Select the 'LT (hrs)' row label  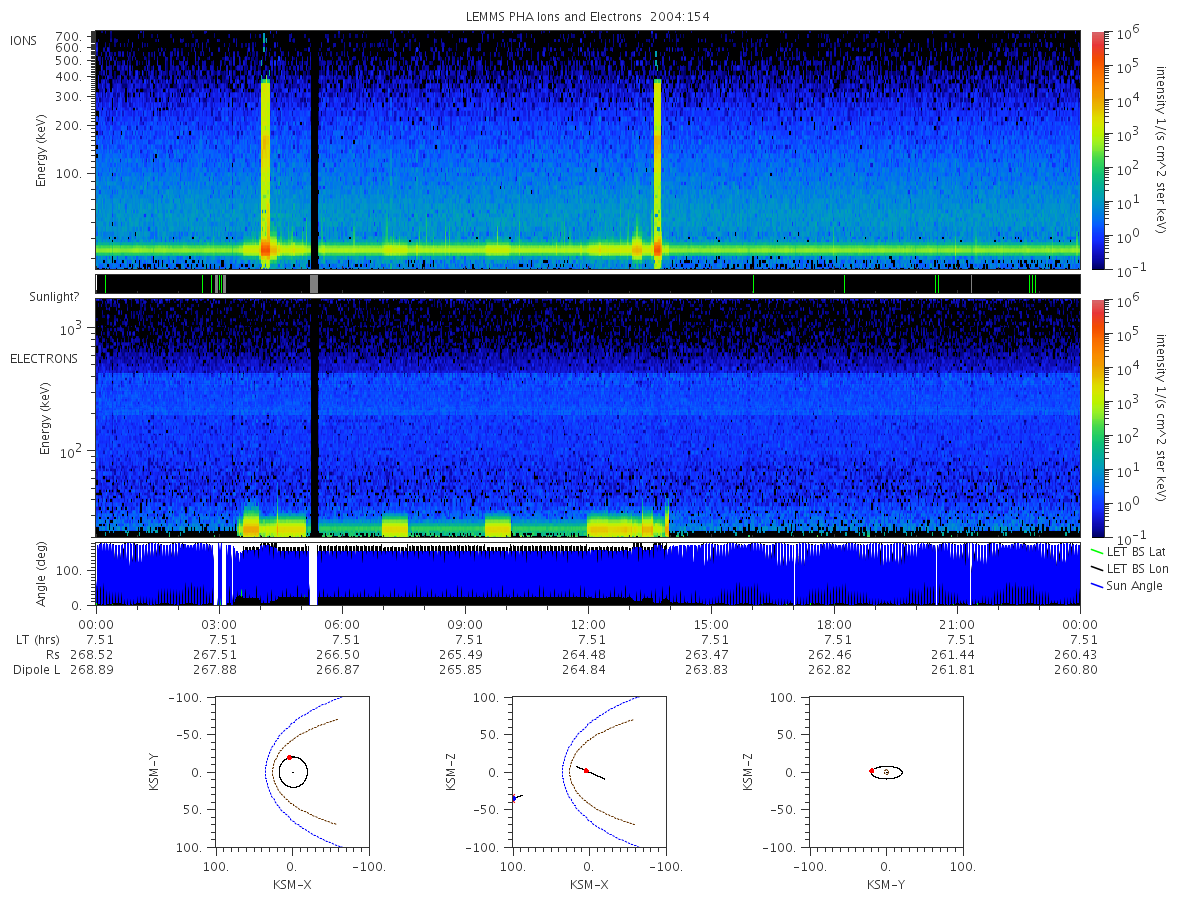(x=39, y=640)
